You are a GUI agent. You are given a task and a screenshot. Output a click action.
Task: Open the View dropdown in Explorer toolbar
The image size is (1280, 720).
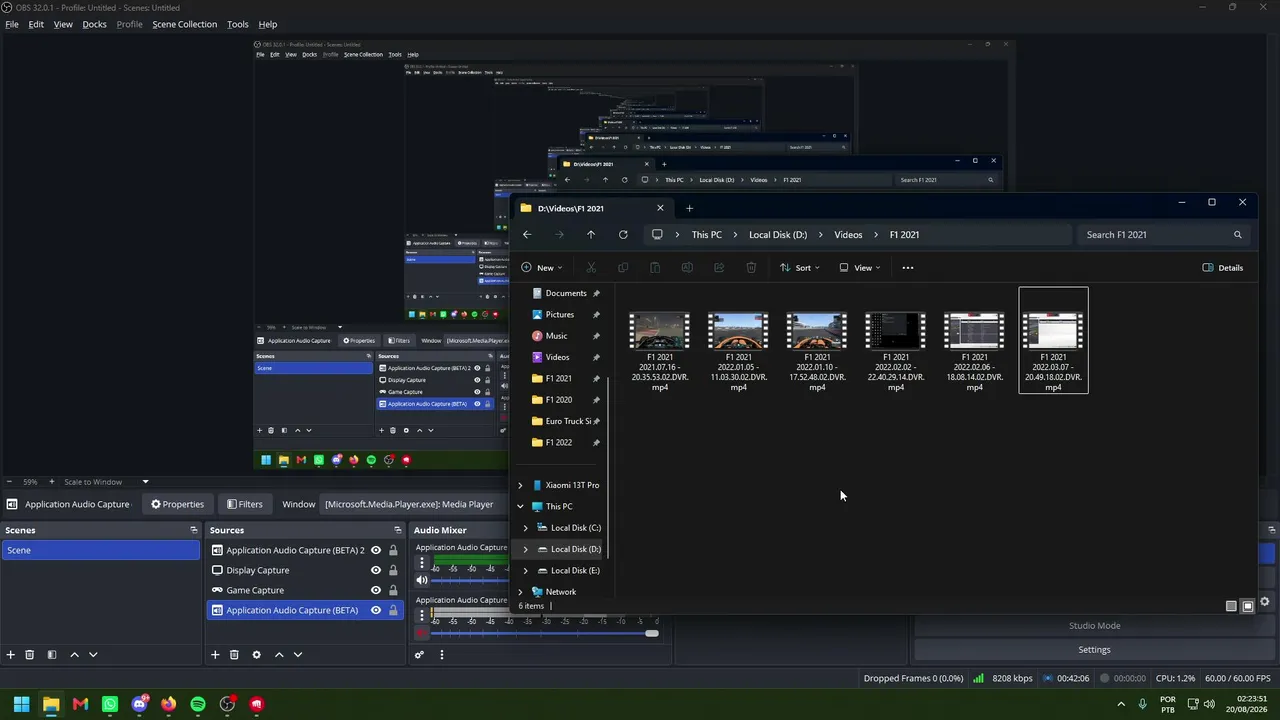point(859,268)
